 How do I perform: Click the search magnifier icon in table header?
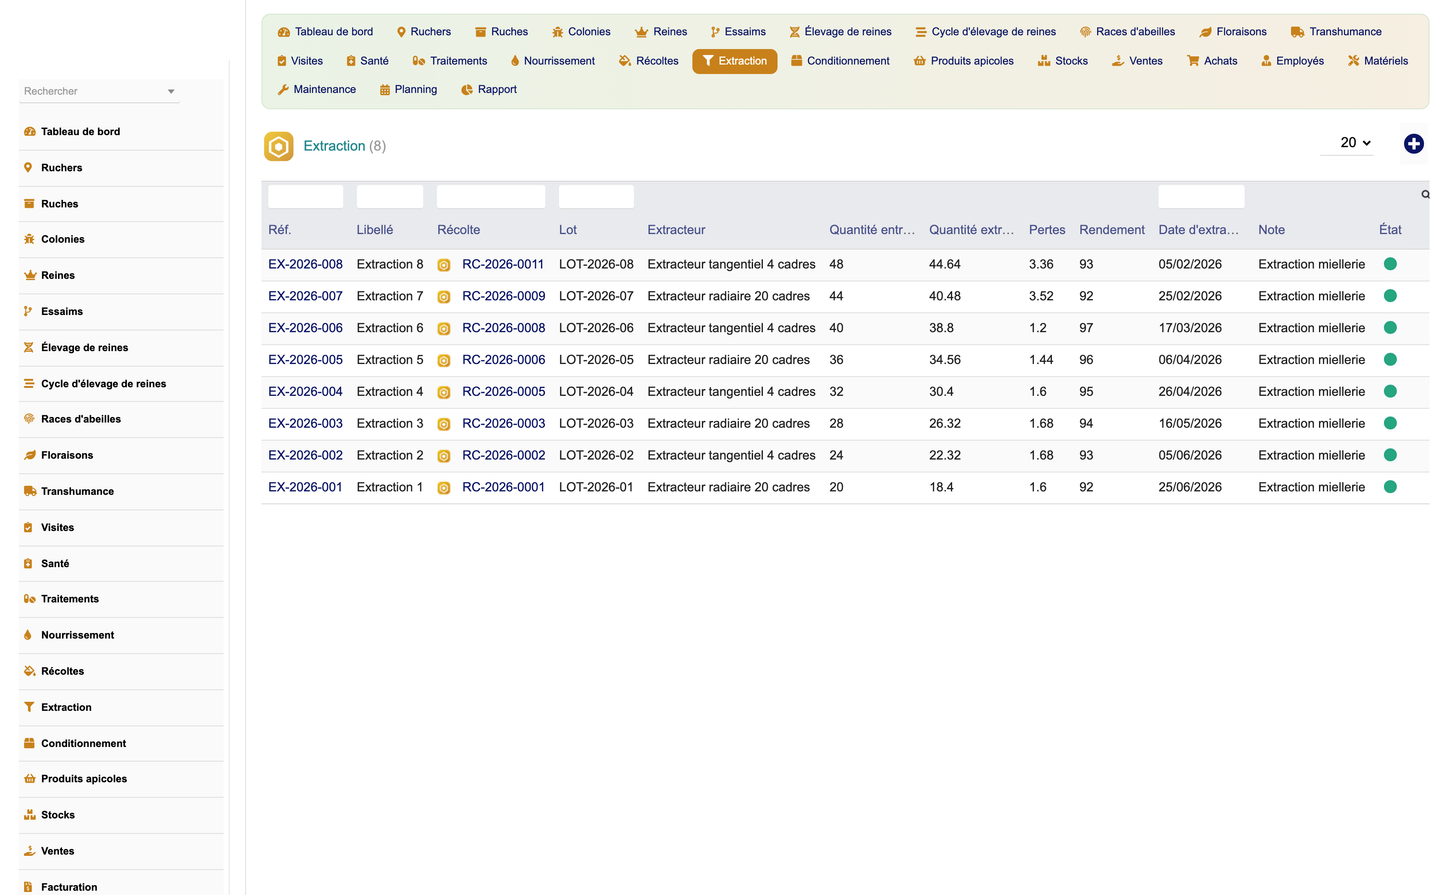click(x=1425, y=195)
